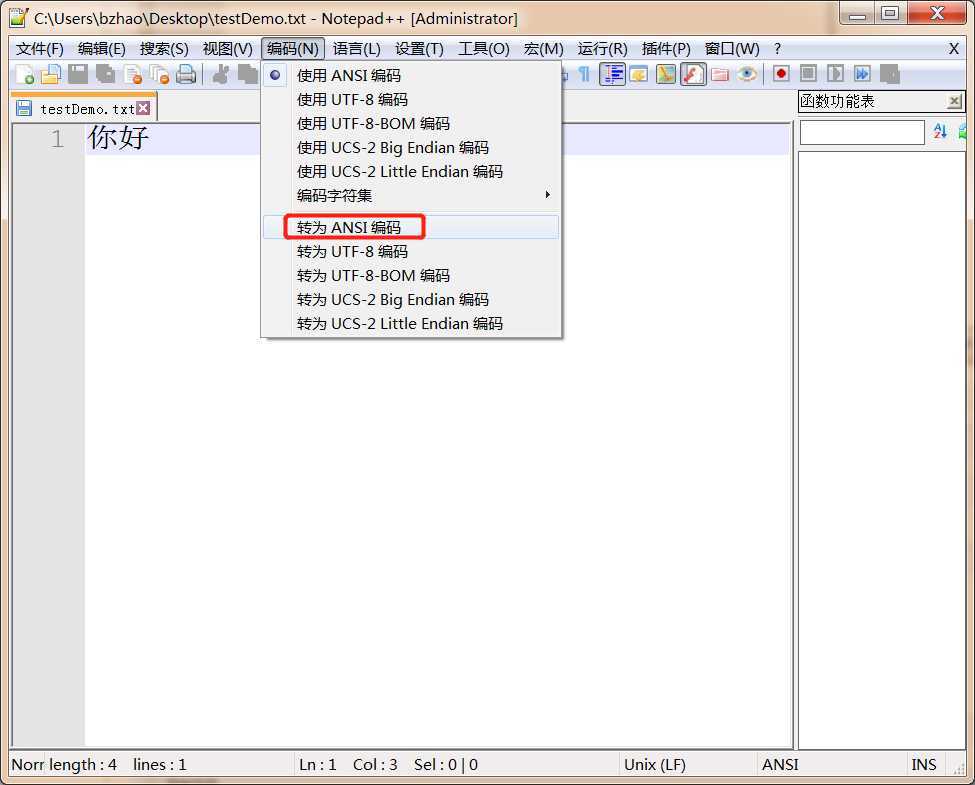Click the Ln : 1 Col : 3 status
This screenshot has height=785, width=975.
(457, 764)
